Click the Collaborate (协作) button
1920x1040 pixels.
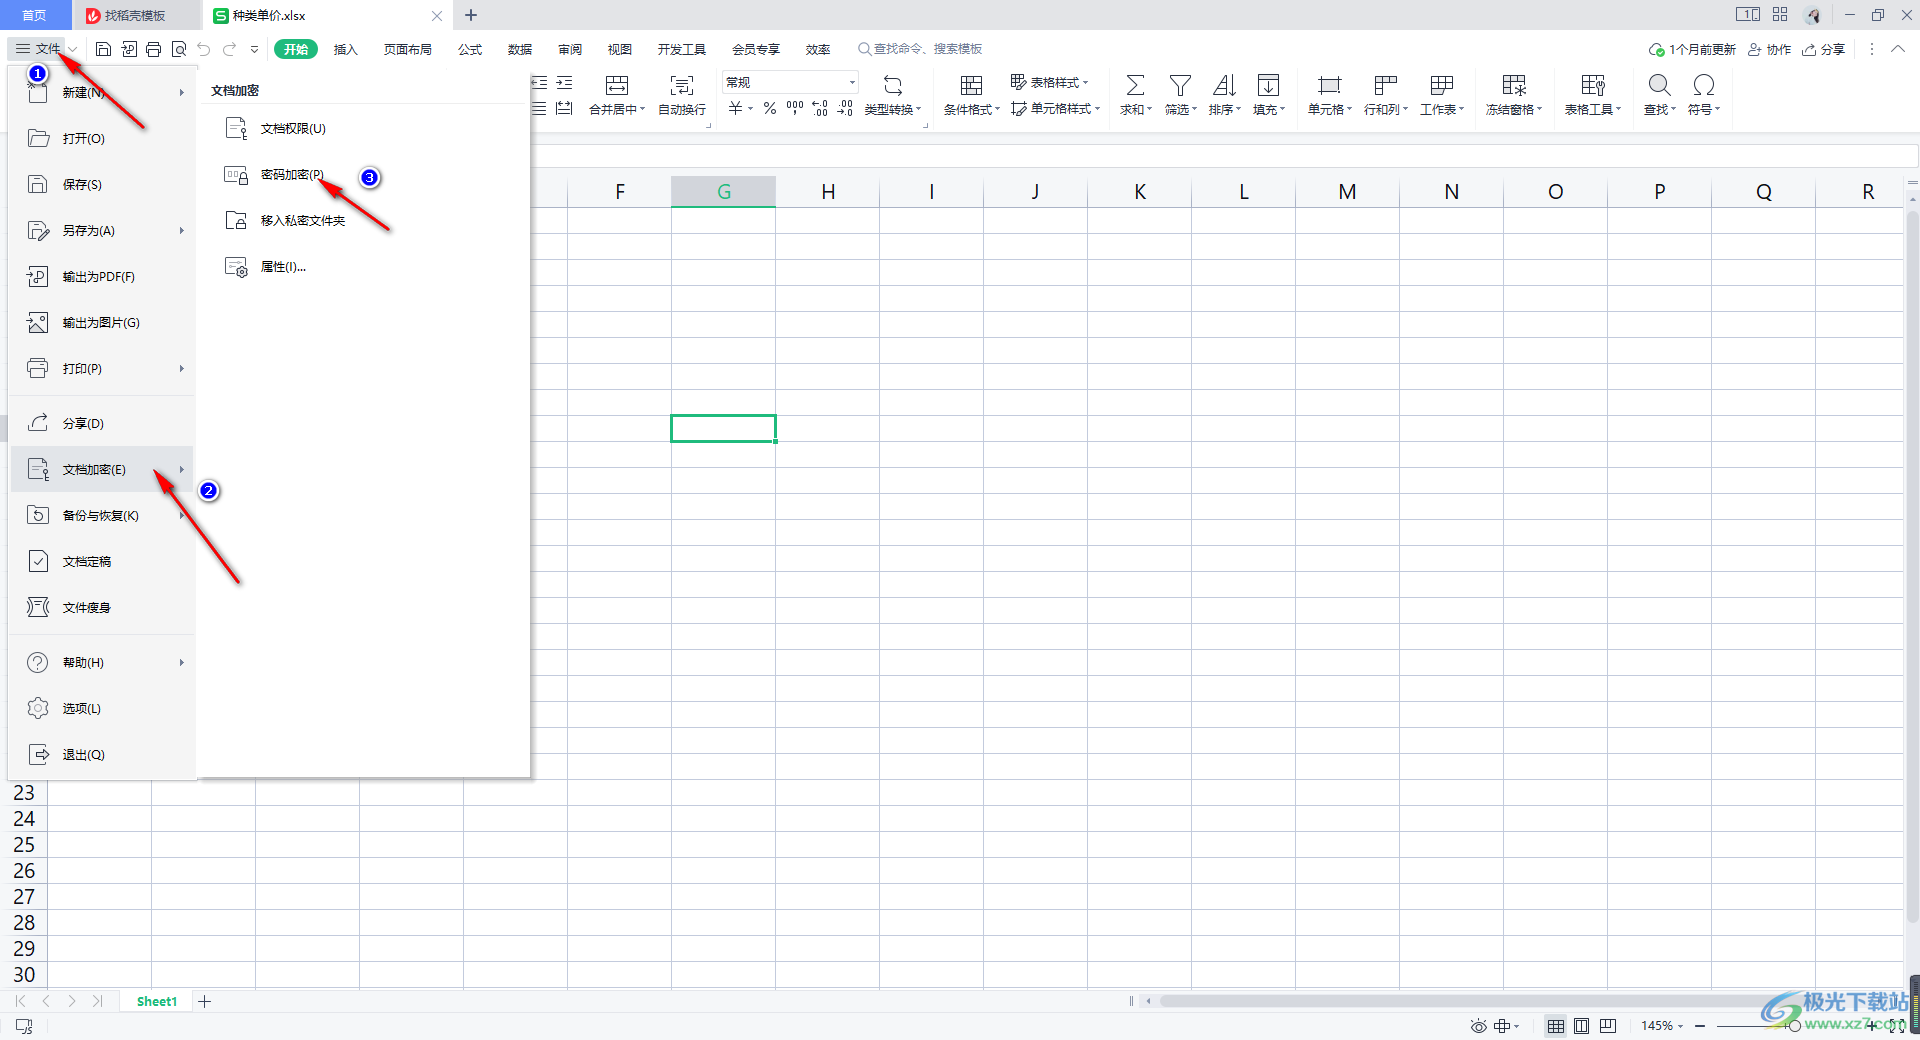click(1769, 49)
